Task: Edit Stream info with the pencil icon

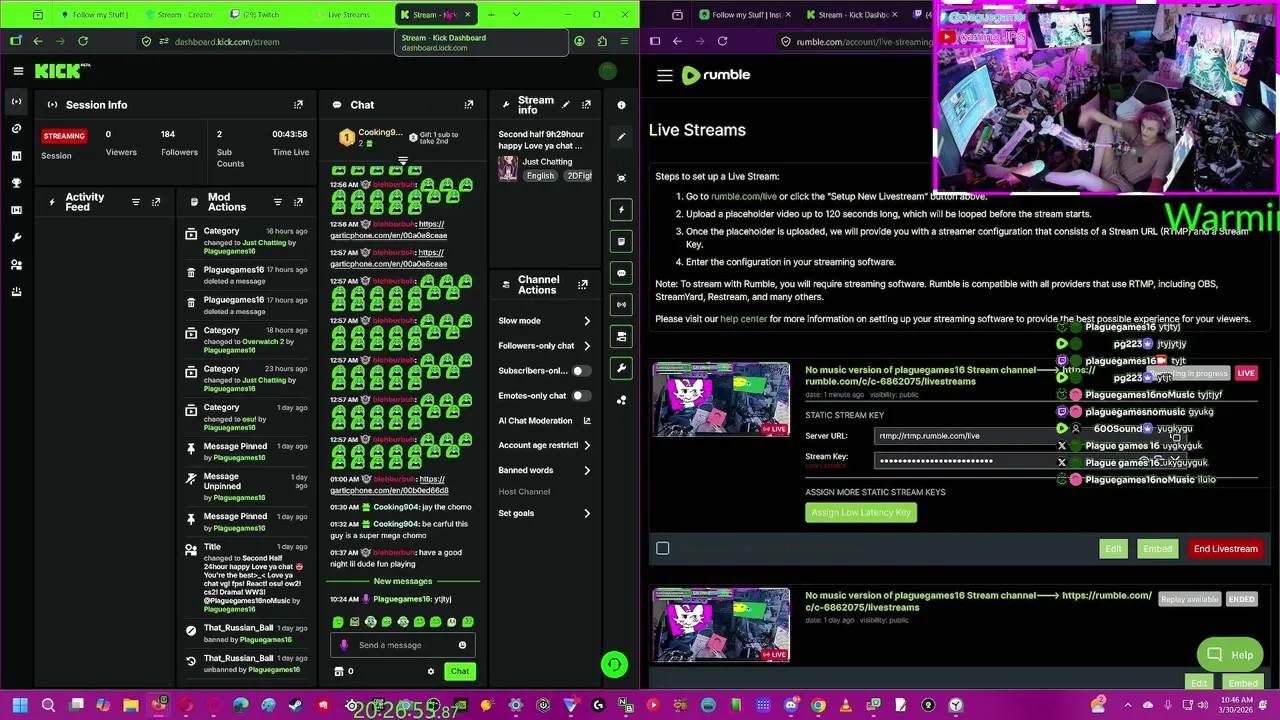Action: click(566, 104)
